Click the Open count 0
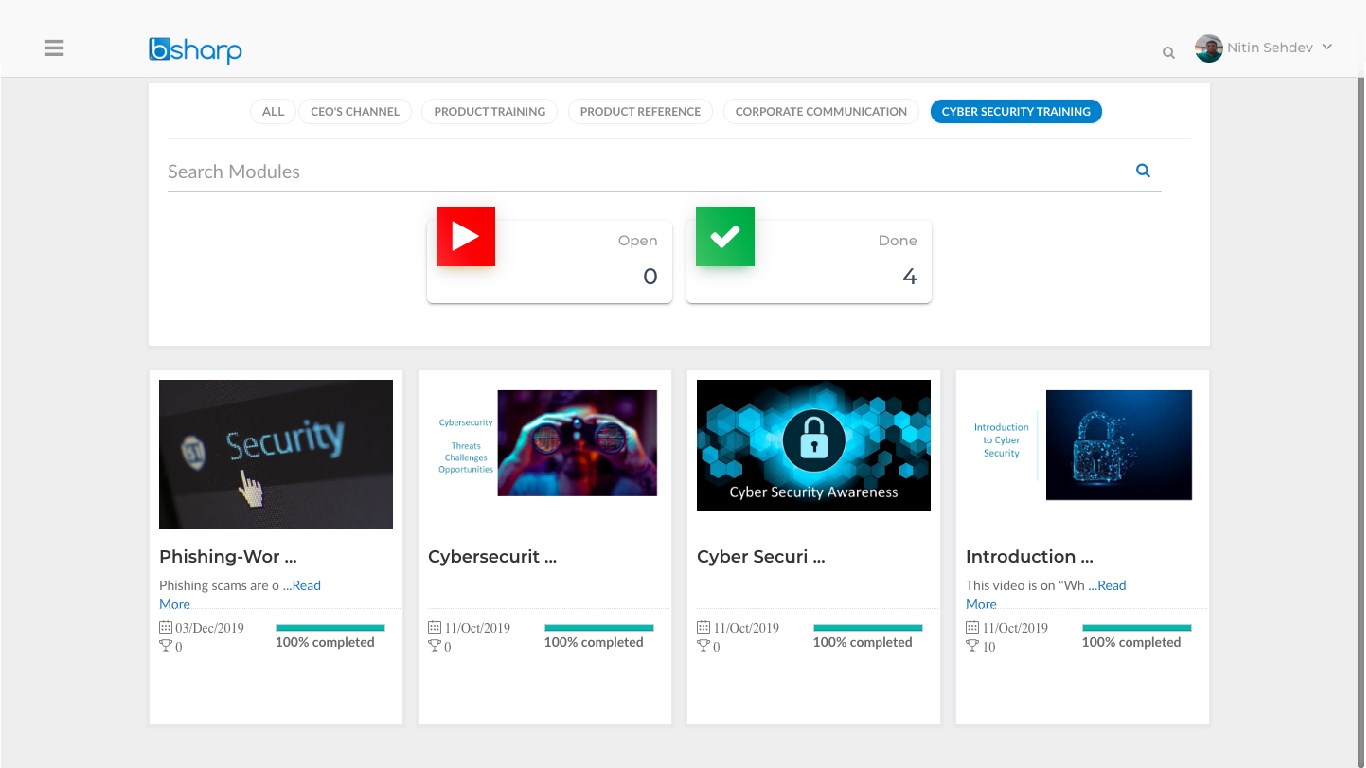This screenshot has height=768, width=1366. [650, 276]
